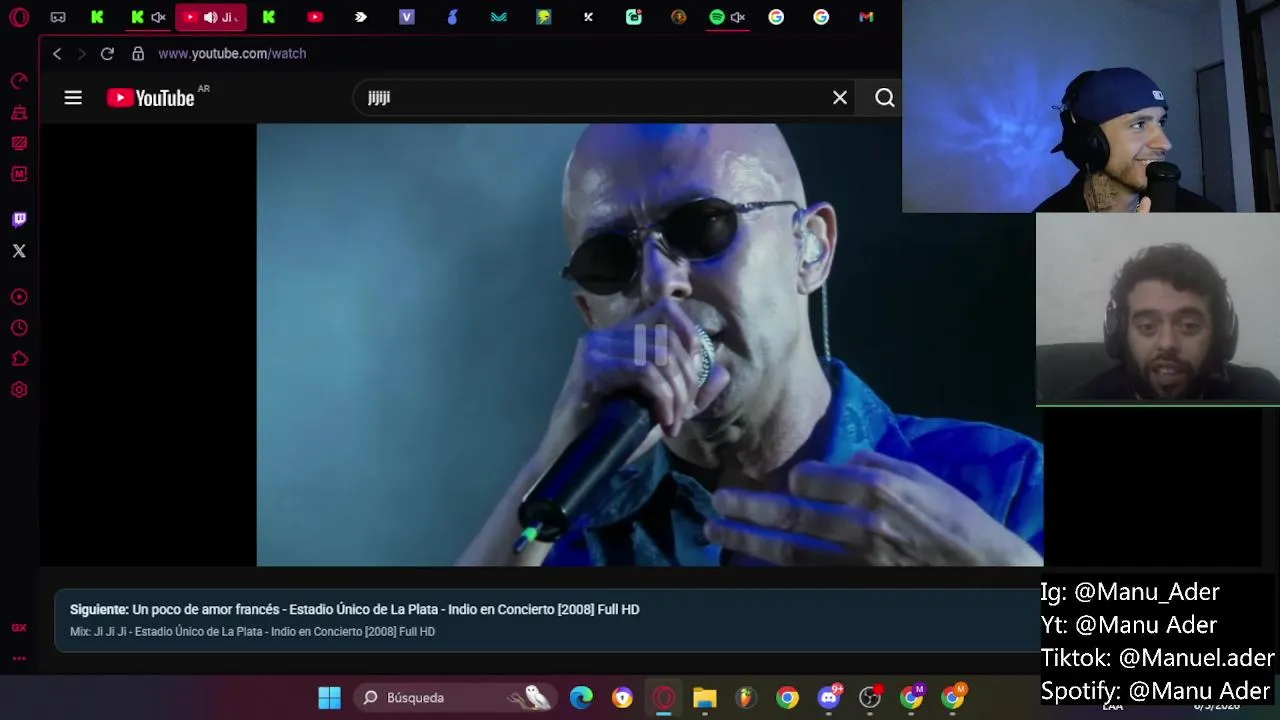
Task: Open 'Un poco de amor francés' next video
Action: click(x=354, y=609)
